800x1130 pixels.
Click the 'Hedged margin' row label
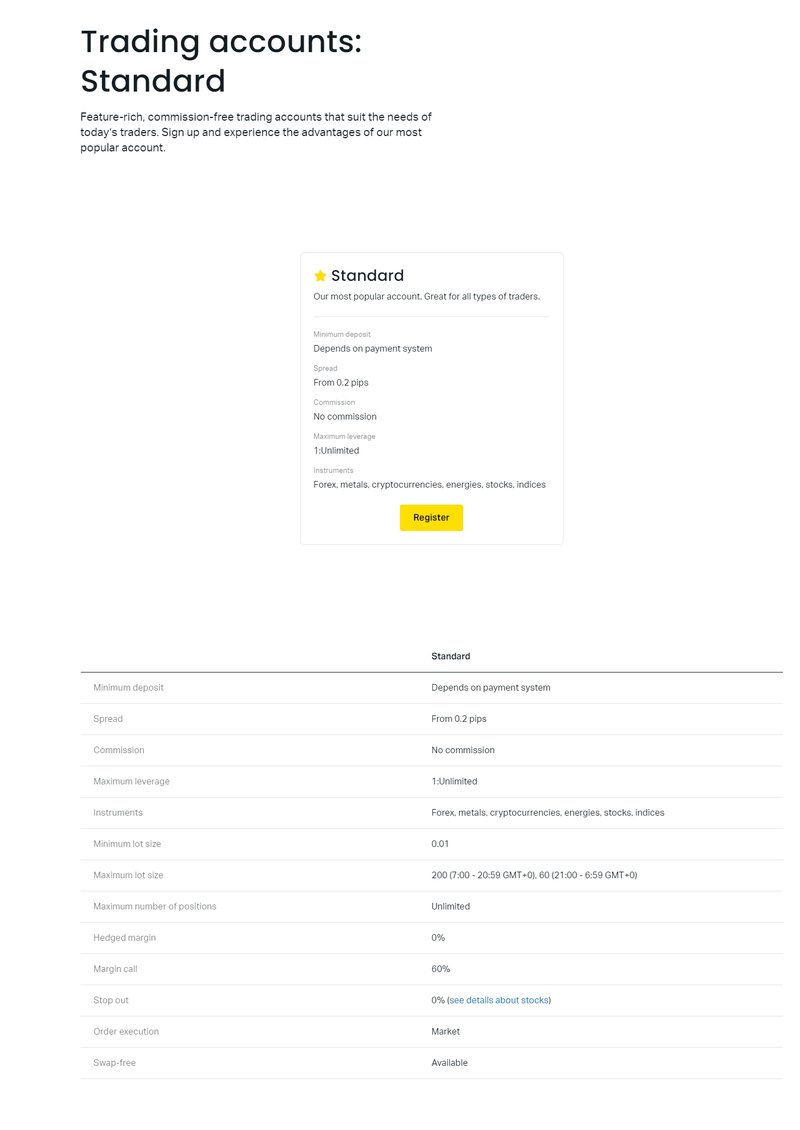click(x=124, y=938)
